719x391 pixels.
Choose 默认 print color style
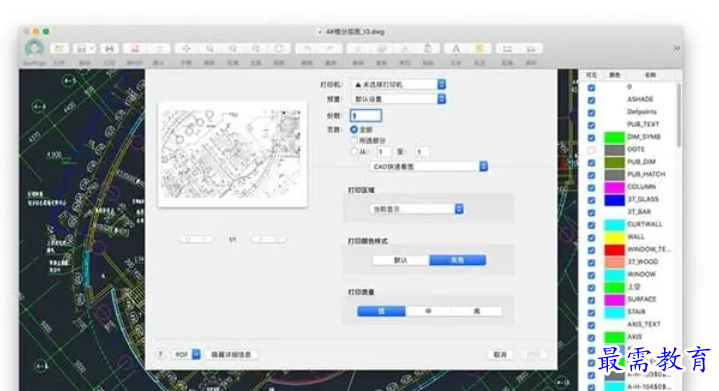[x=401, y=260]
